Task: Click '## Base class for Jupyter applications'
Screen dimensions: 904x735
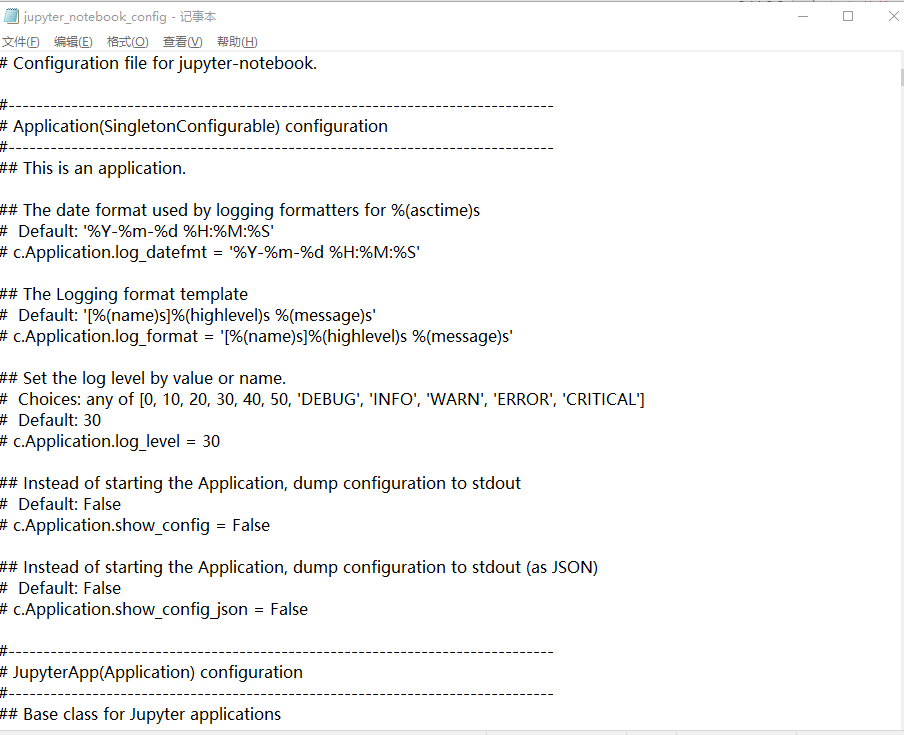Action: coord(141,715)
